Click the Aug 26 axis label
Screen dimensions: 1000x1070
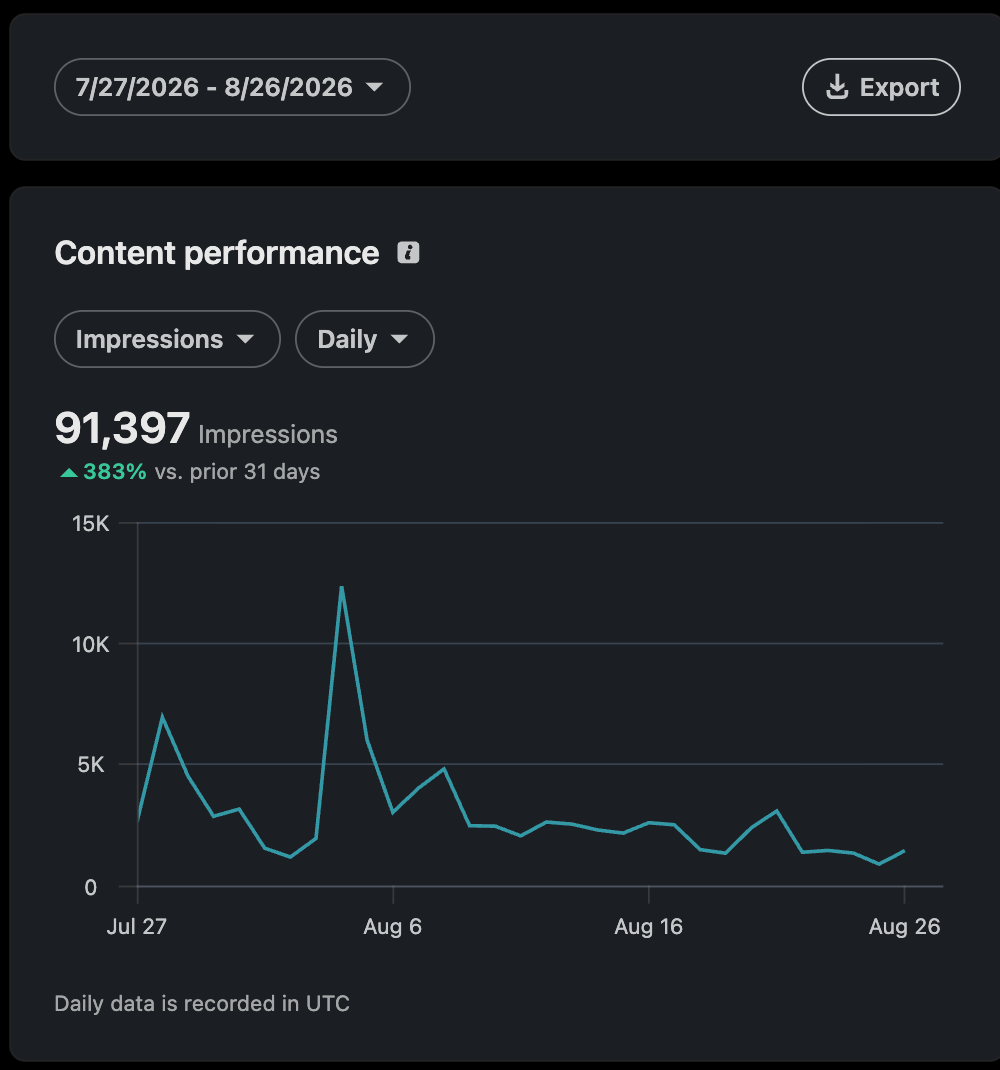click(904, 927)
